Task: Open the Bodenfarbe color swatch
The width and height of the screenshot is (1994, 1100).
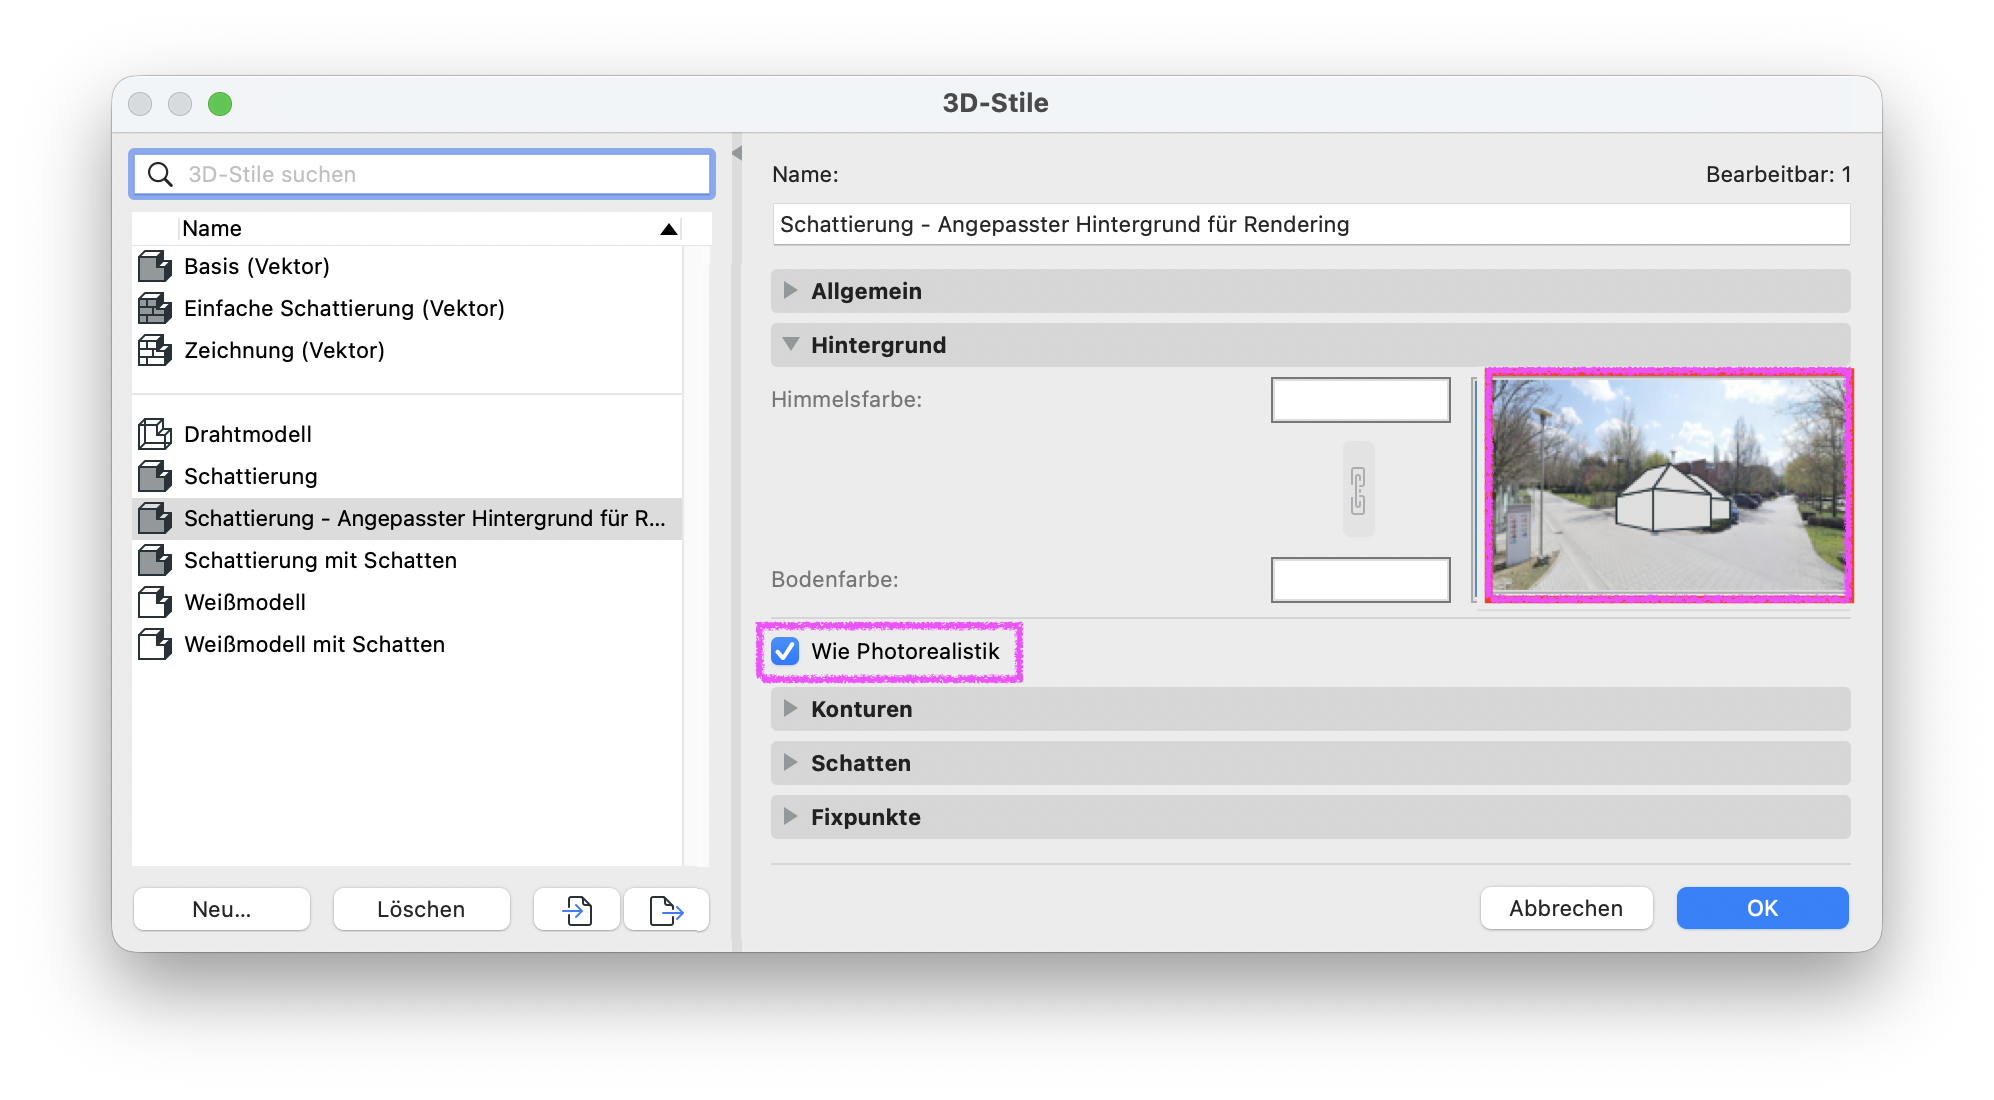Action: 1360,580
